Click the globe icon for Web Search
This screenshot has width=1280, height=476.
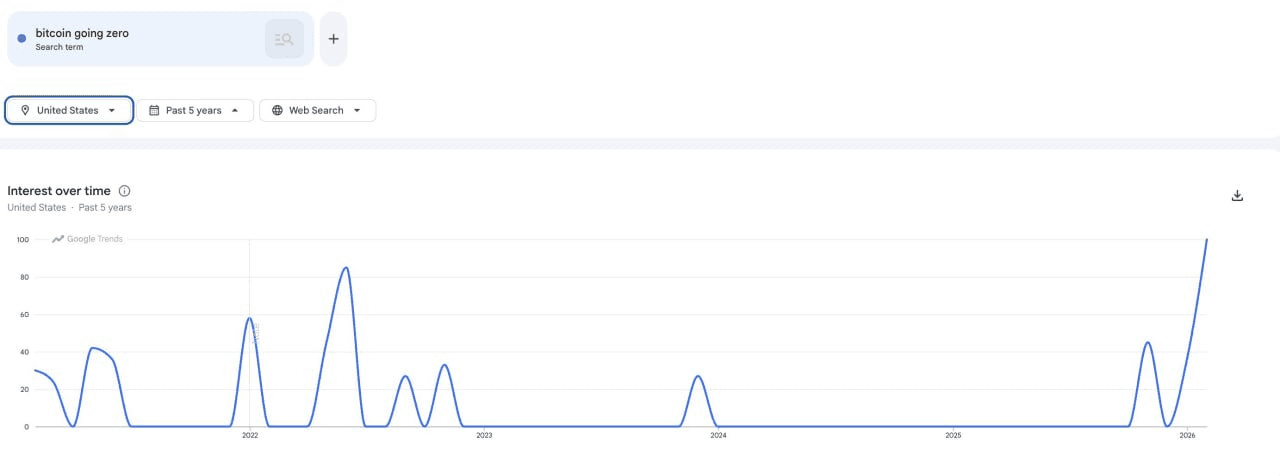(x=277, y=111)
